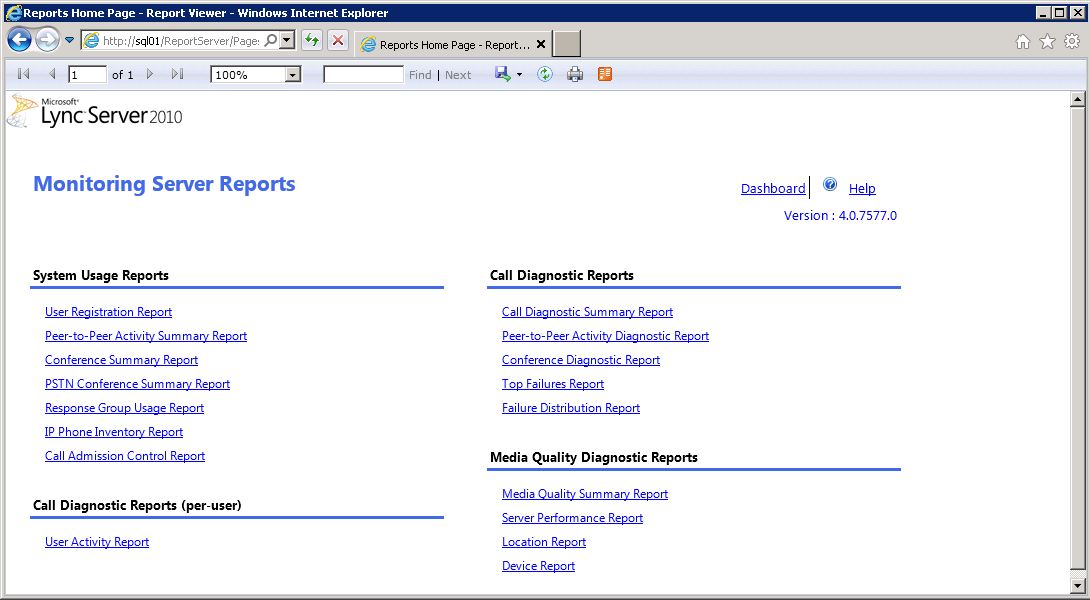
Task: Click the browser Back arrow button
Action: point(19,40)
